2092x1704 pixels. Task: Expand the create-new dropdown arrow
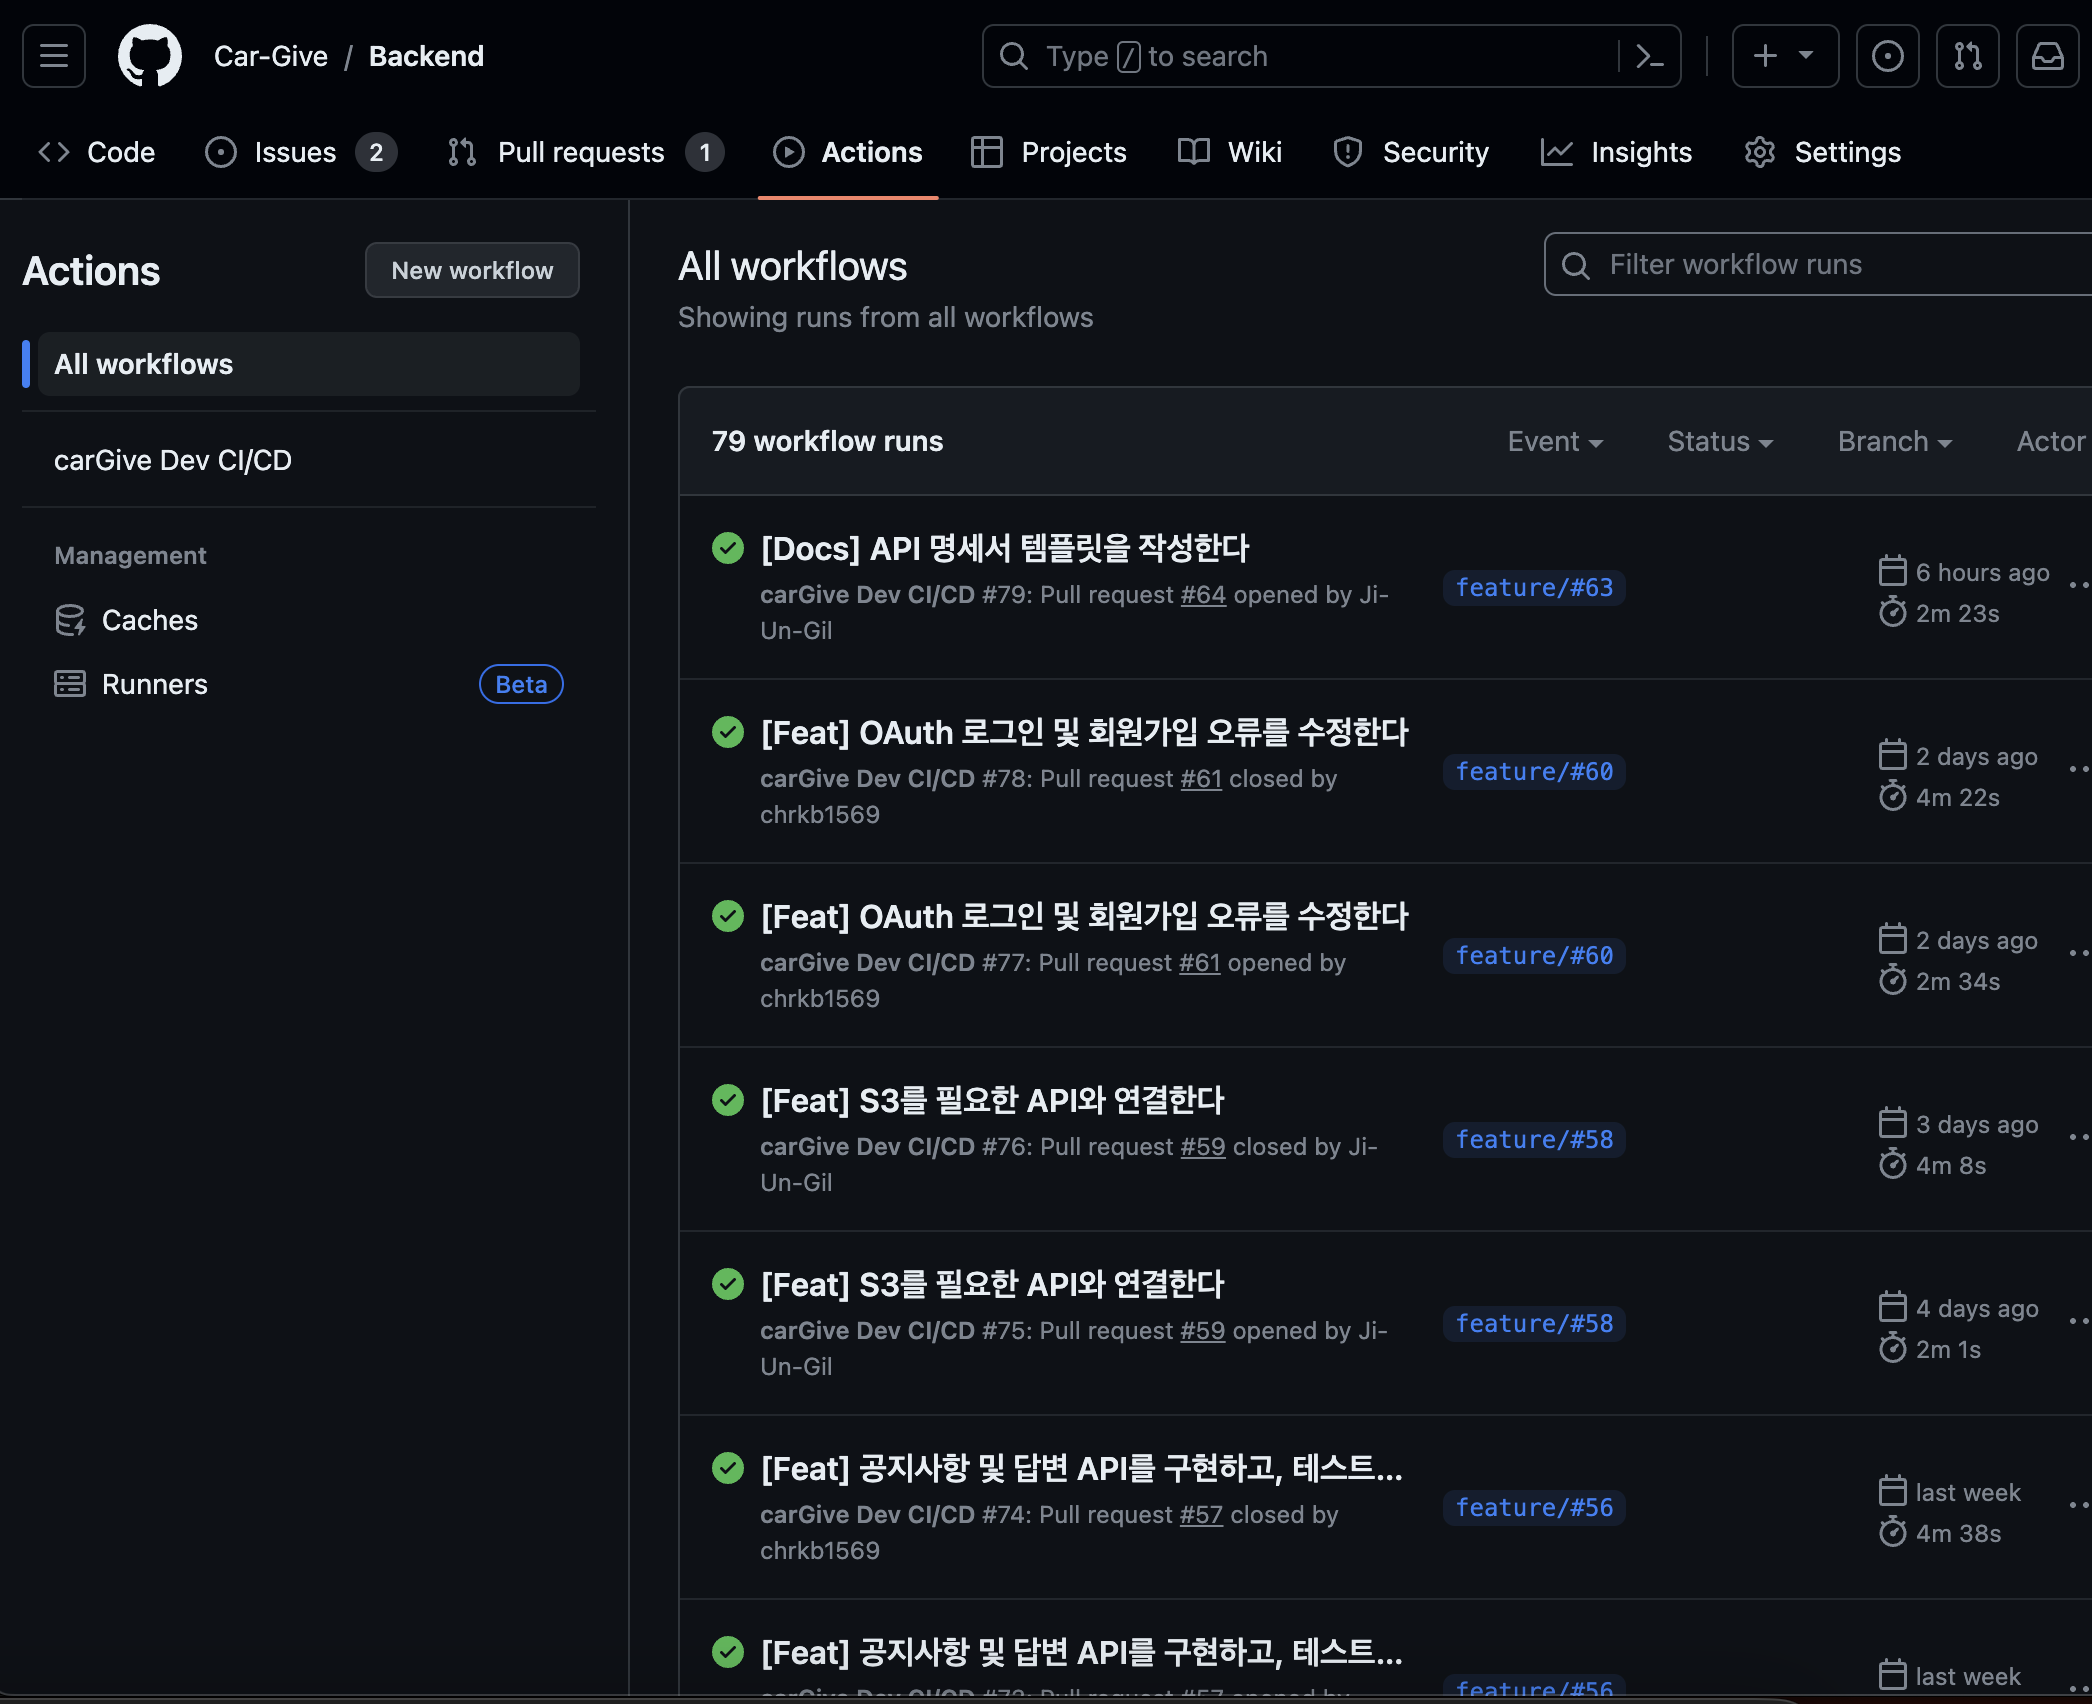click(1806, 56)
